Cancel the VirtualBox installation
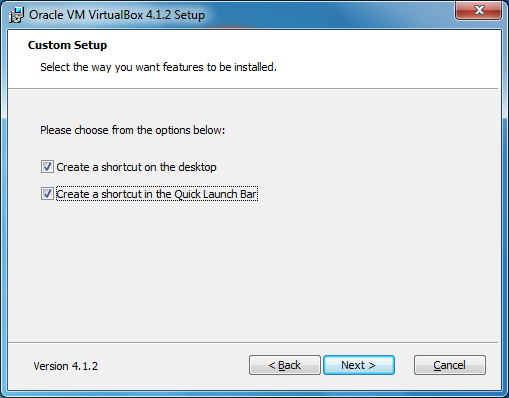Screen dimensions: 509x398 [450, 365]
